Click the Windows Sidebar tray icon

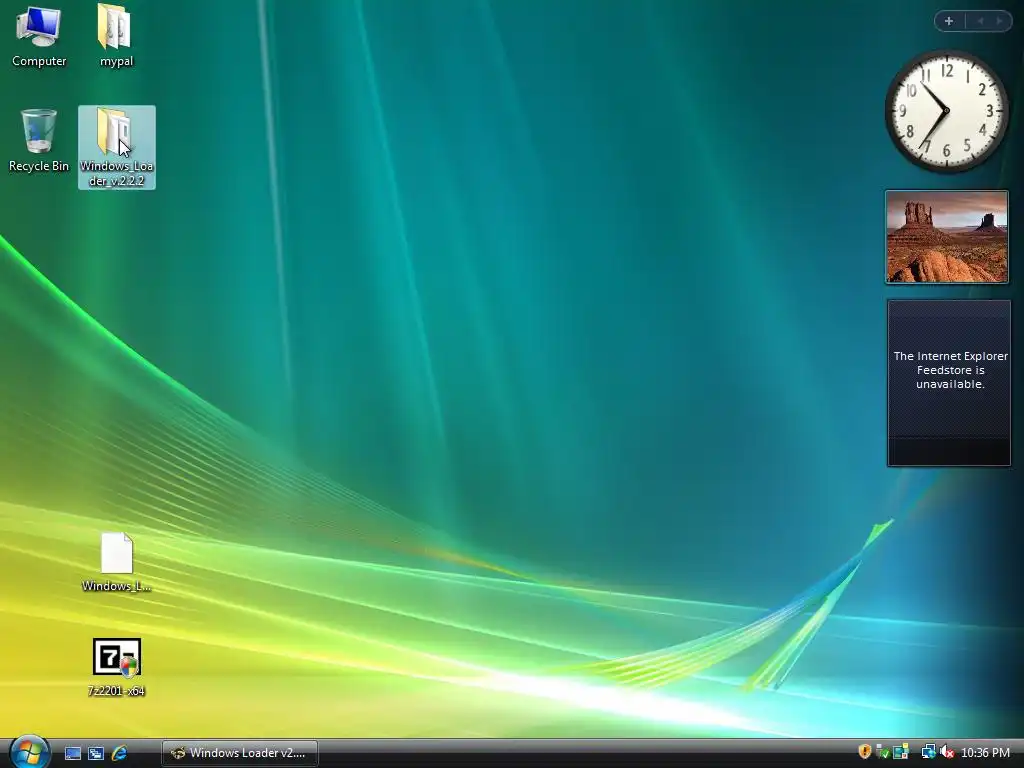tap(901, 752)
